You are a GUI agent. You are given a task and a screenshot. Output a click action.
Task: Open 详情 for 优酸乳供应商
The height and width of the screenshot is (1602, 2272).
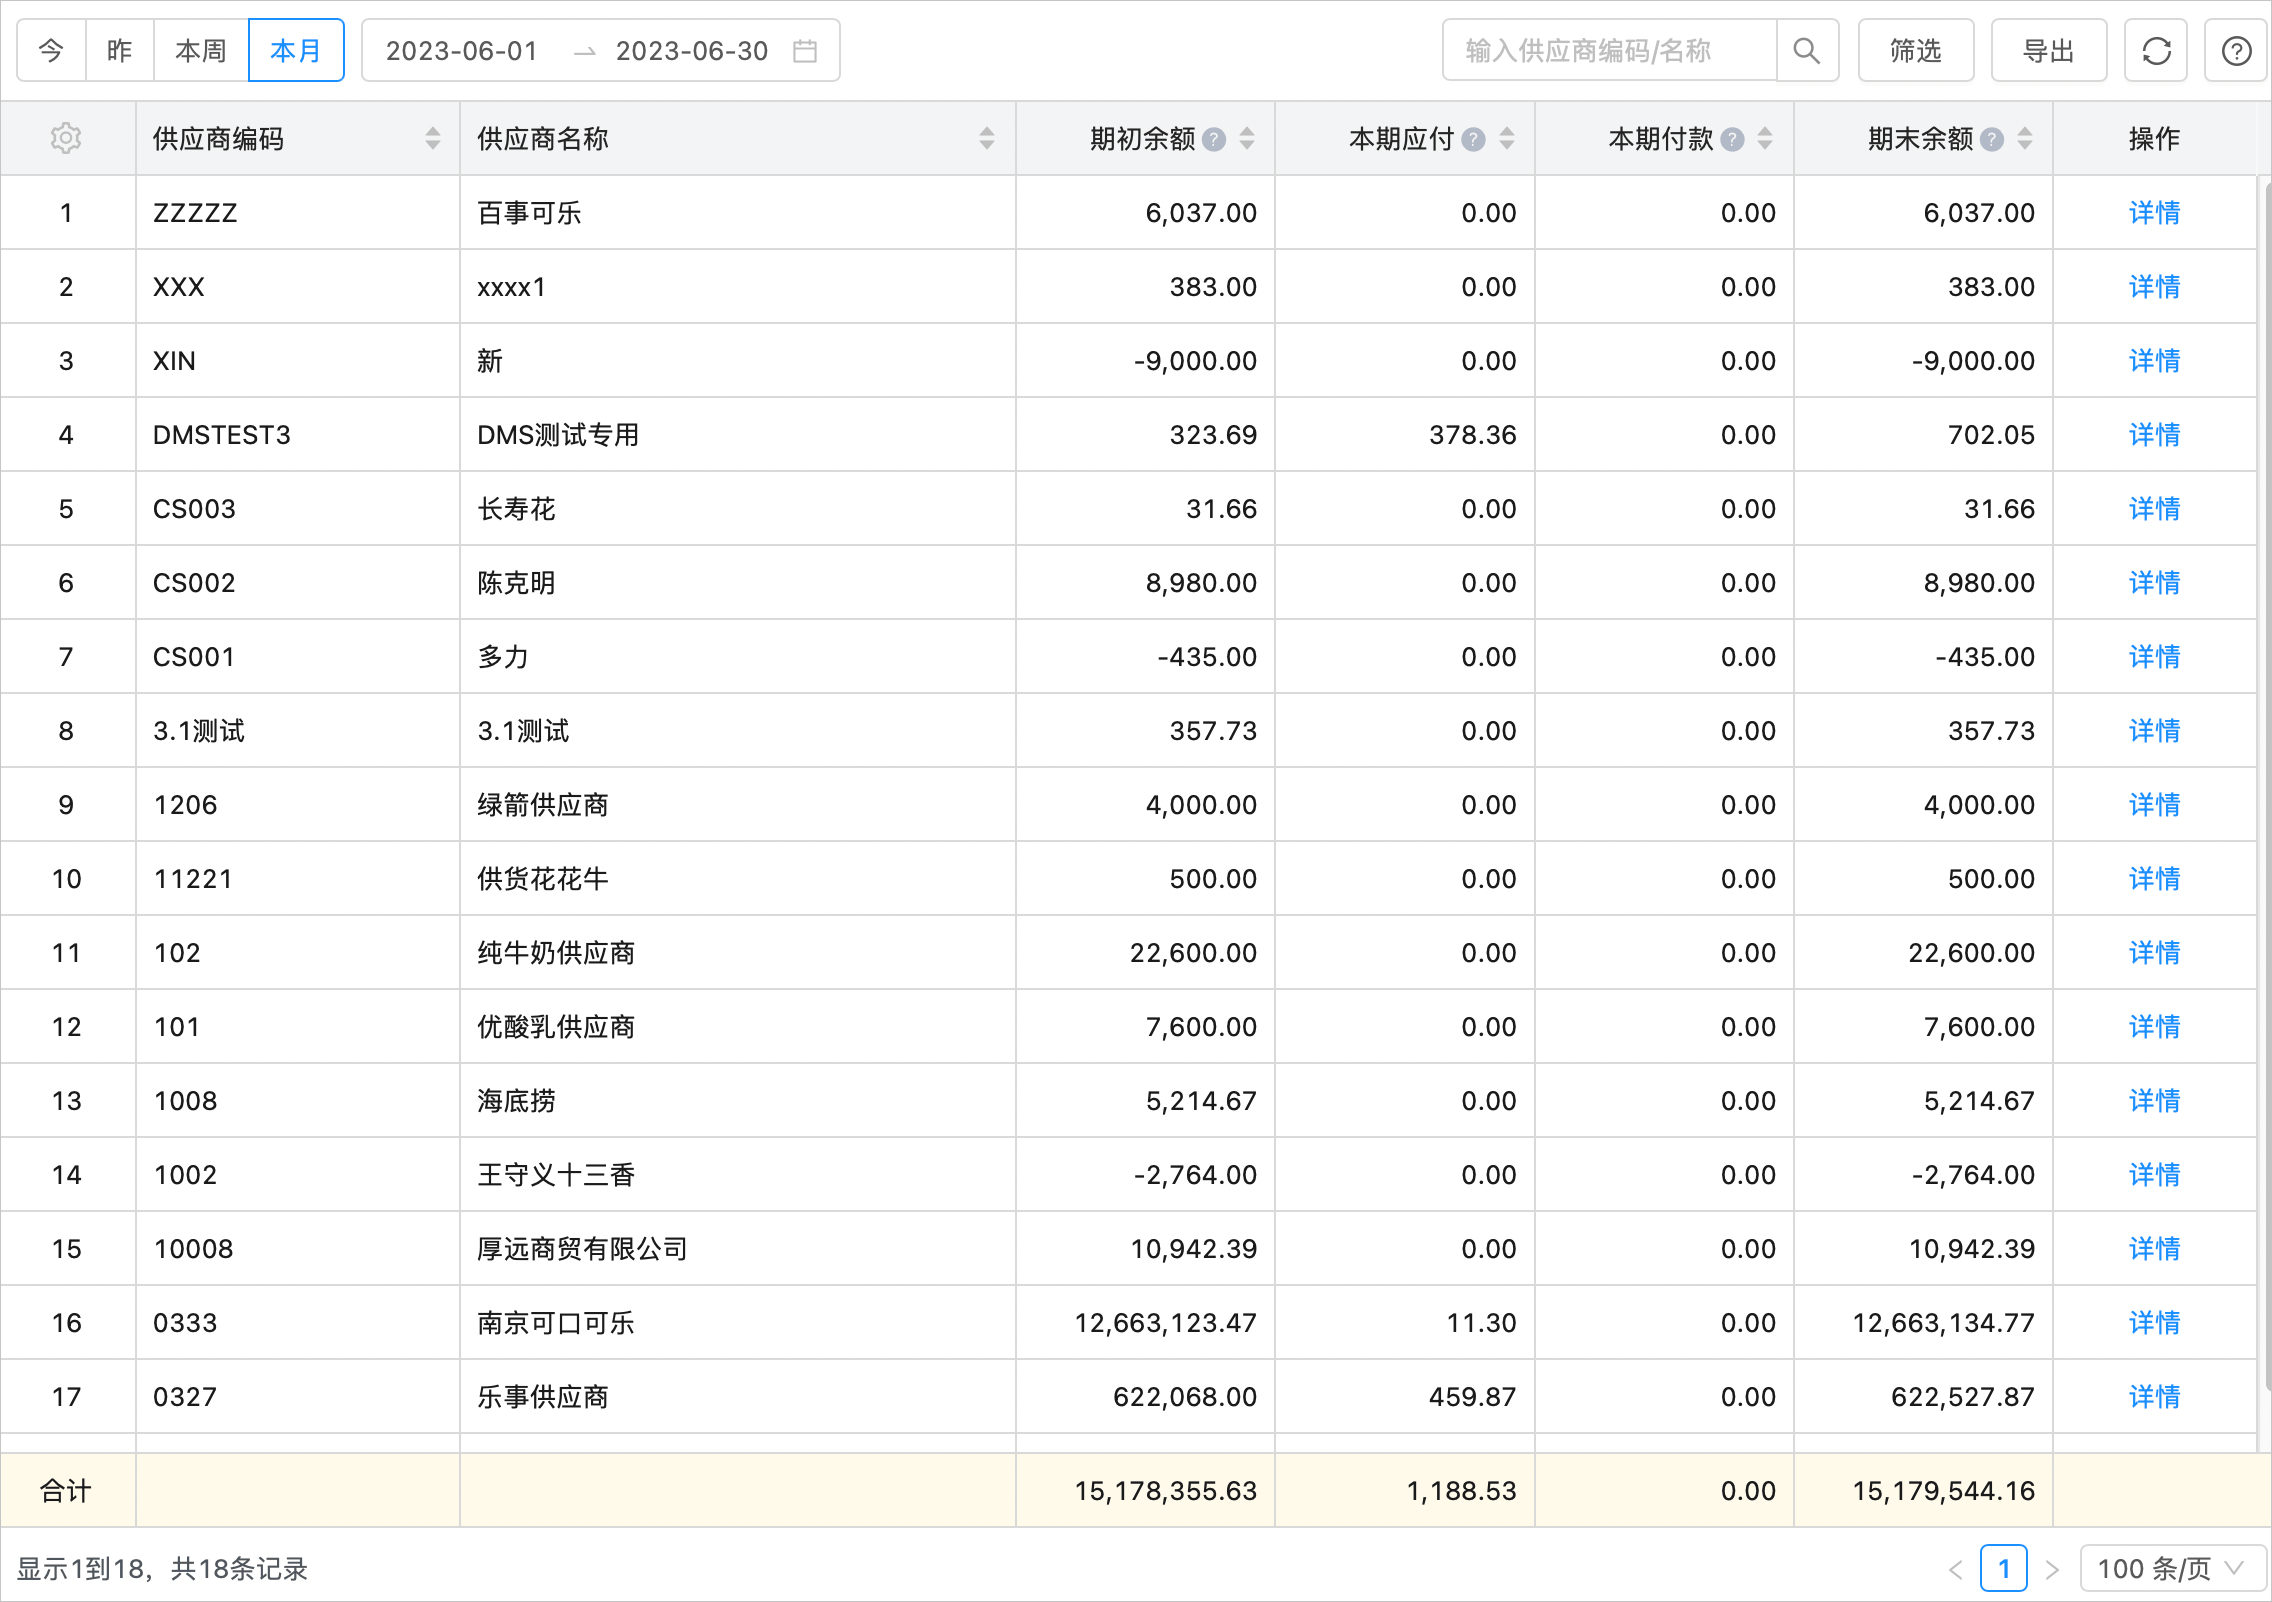point(2155,1027)
